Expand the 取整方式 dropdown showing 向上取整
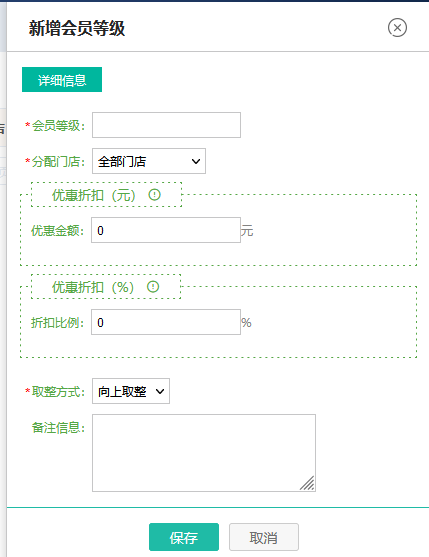The image size is (429, 557). point(131,391)
